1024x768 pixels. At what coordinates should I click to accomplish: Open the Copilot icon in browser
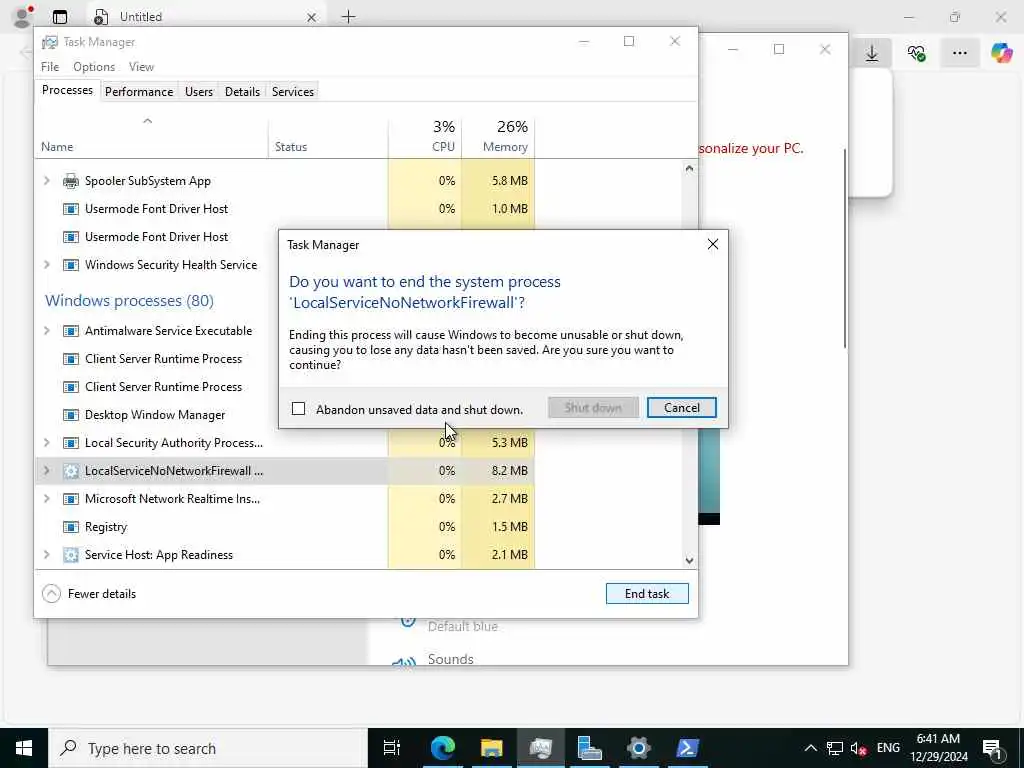point(1001,53)
